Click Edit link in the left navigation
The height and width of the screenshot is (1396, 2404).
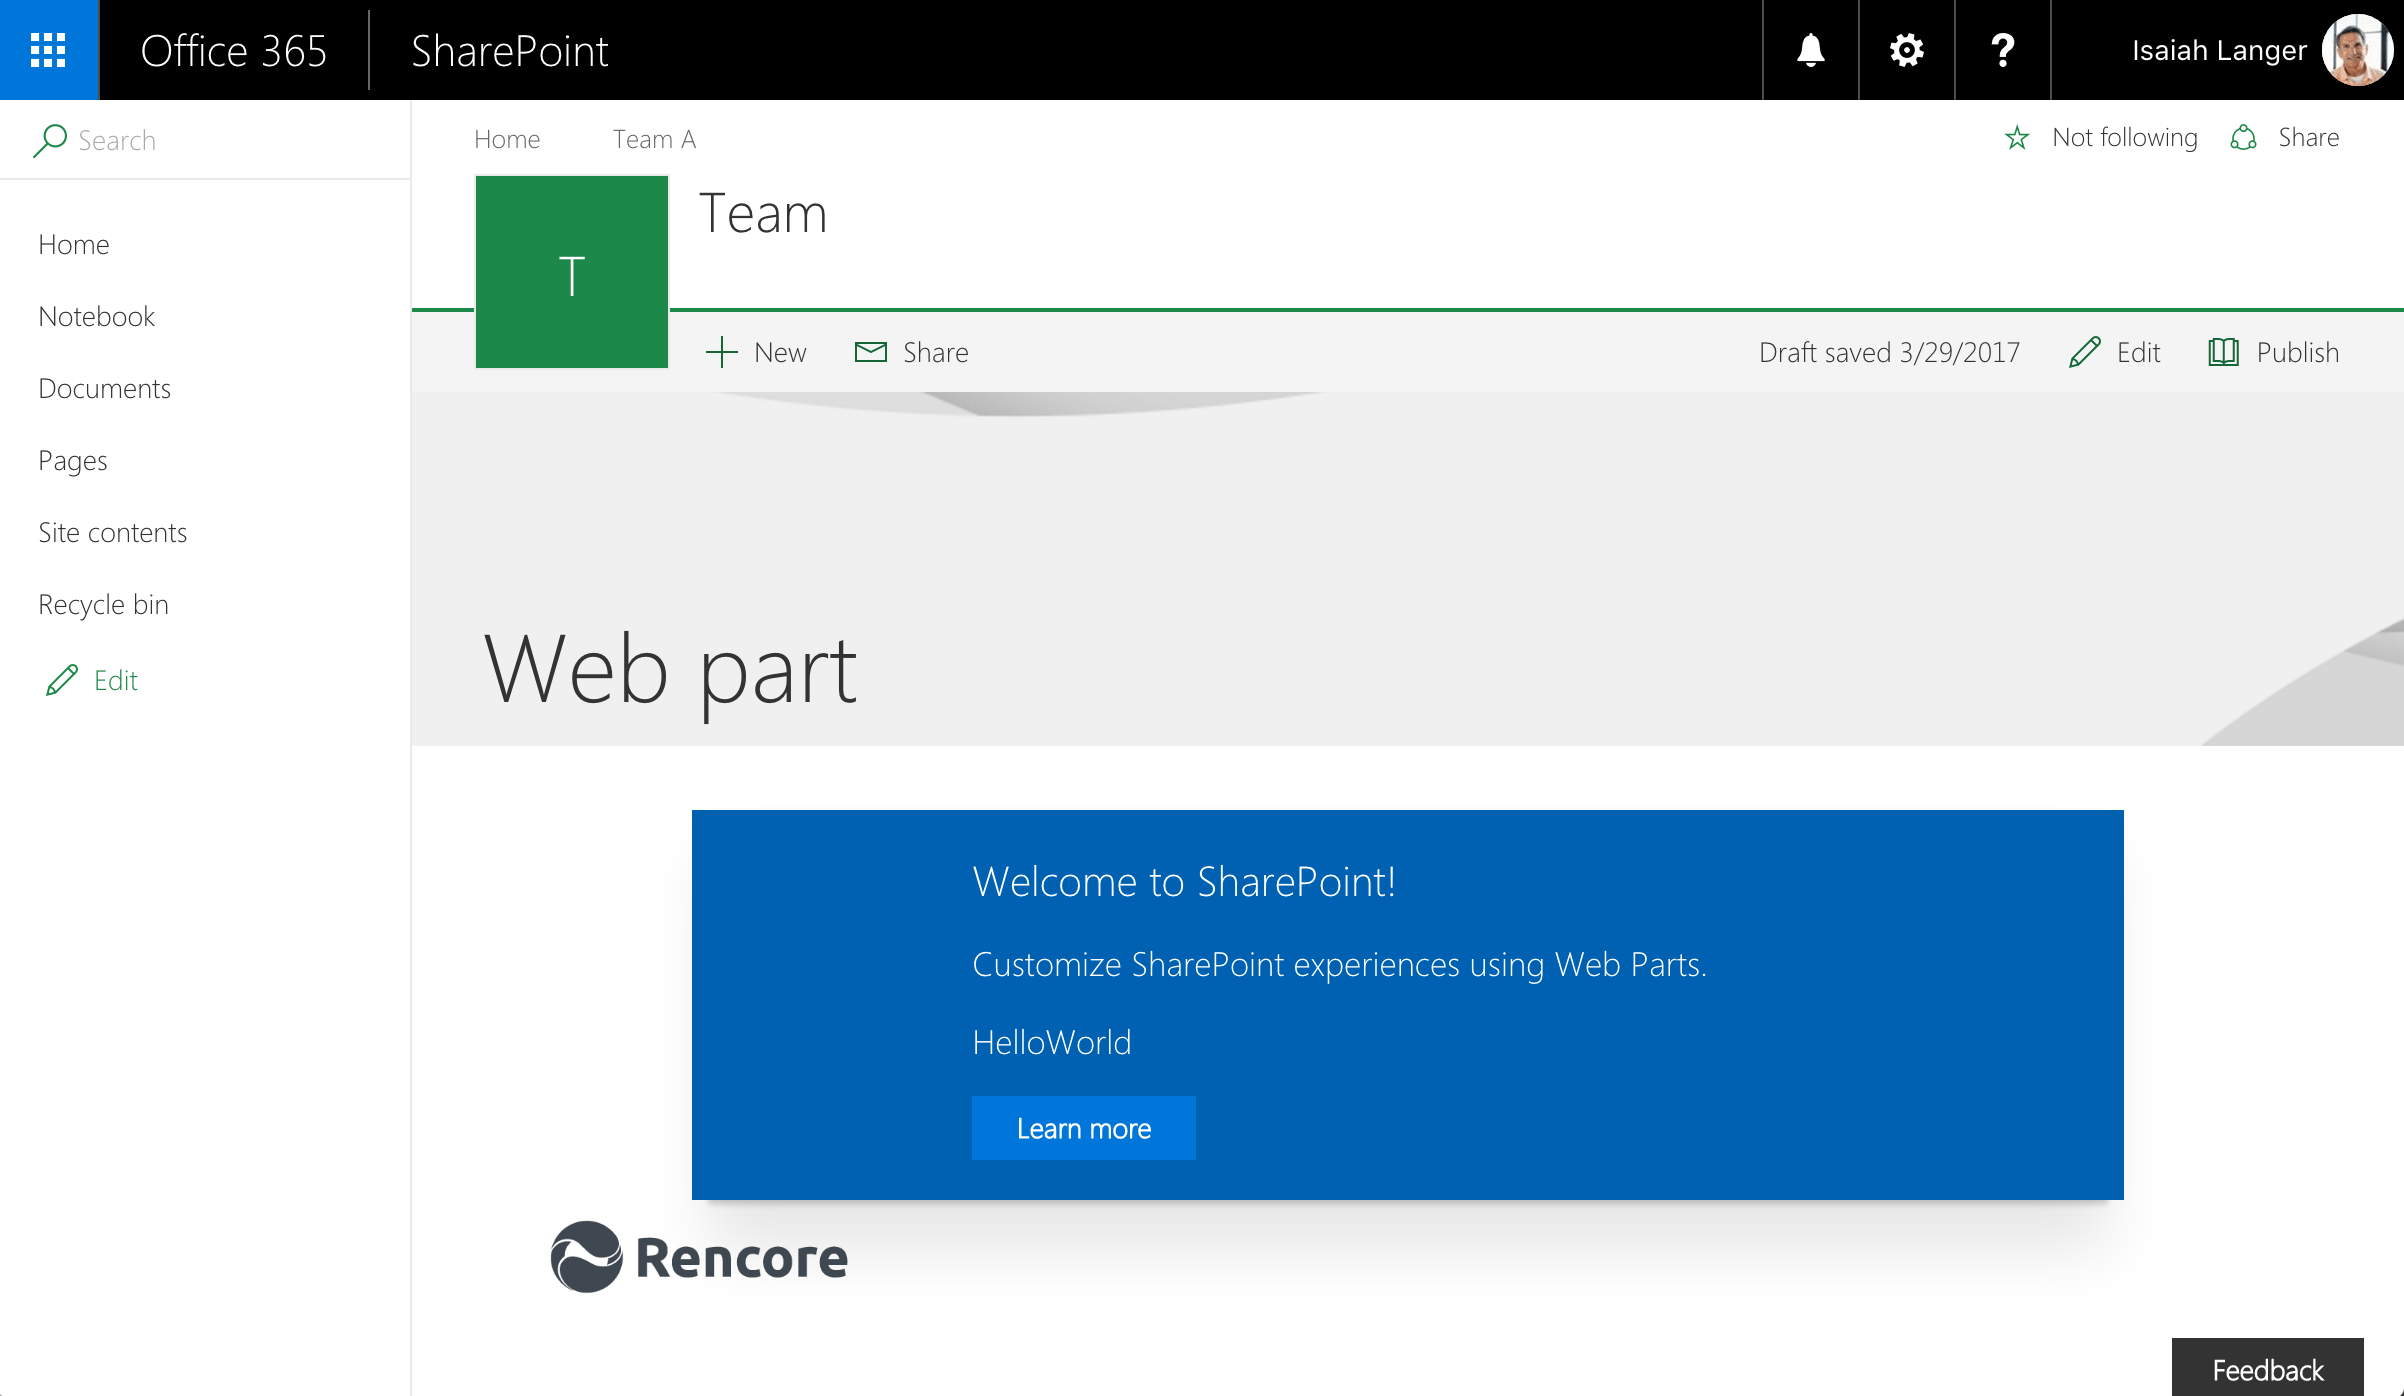pos(116,680)
